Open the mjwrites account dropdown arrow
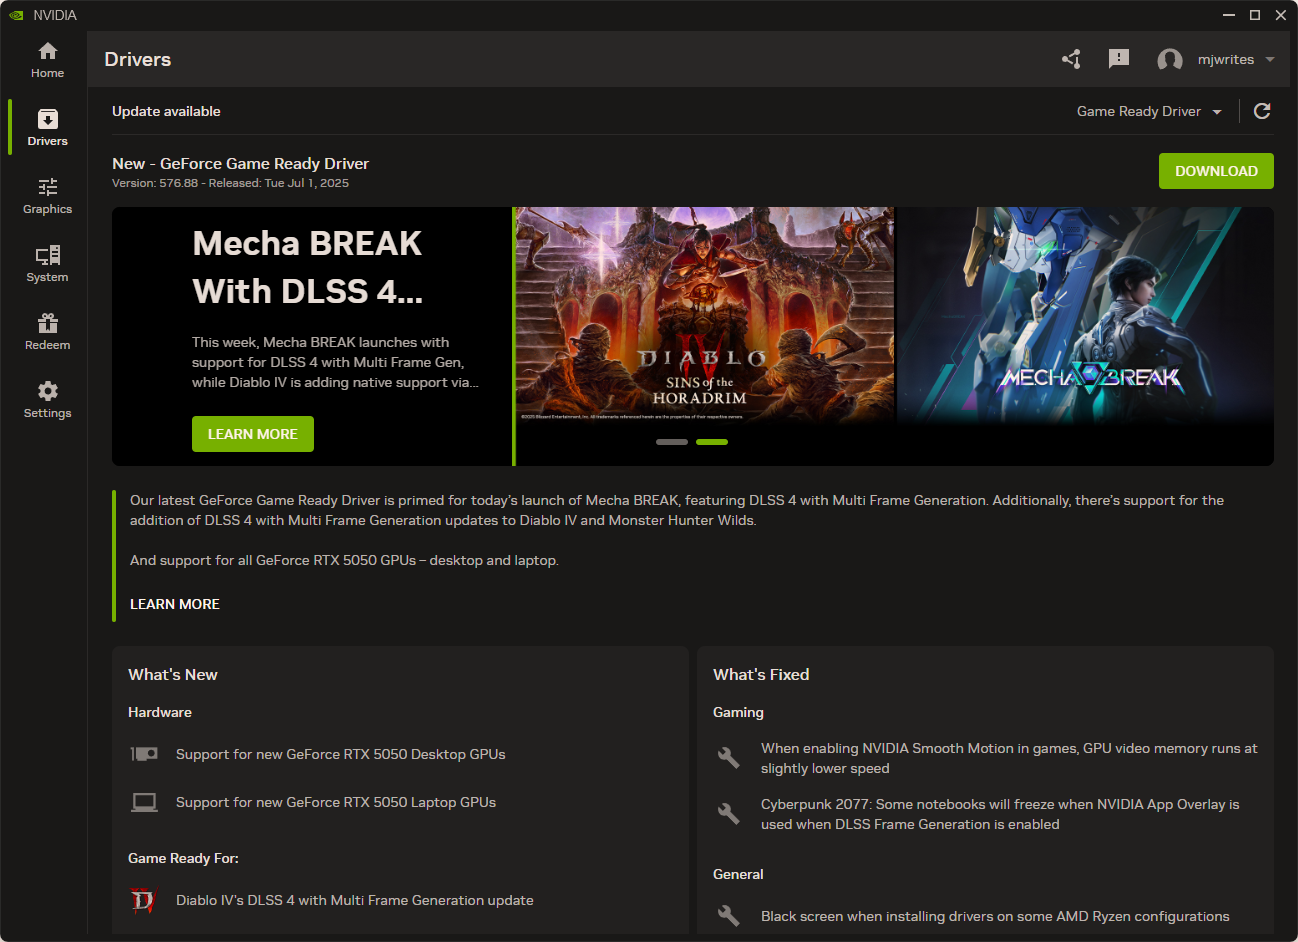This screenshot has height=942, width=1298. tap(1270, 60)
